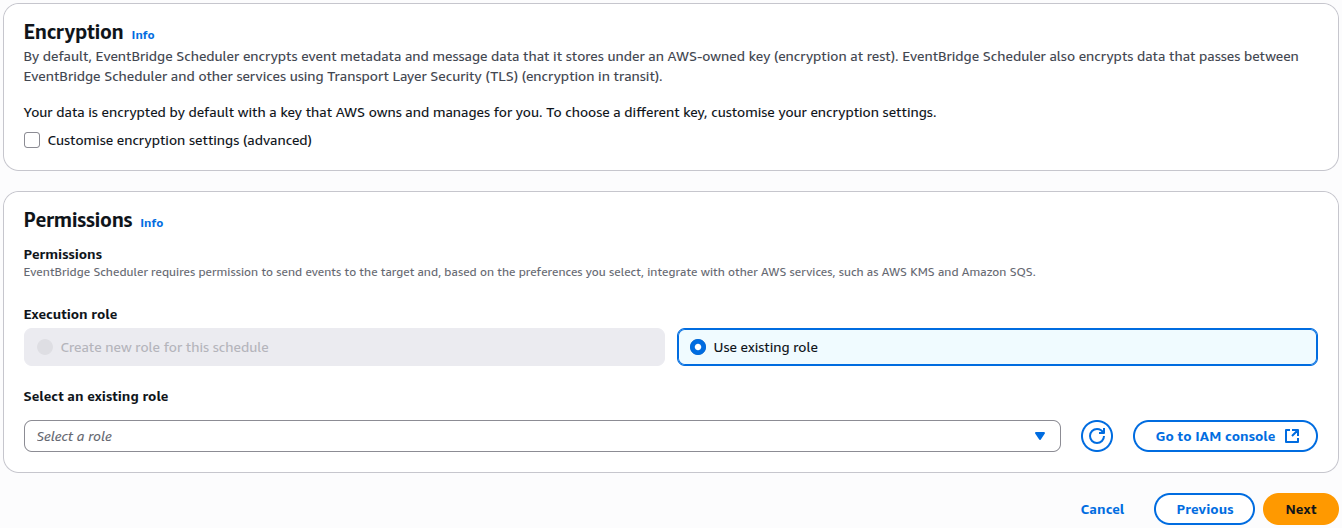Click the Customise encryption settings (advanced) label
This screenshot has width=1342, height=528.
180,141
